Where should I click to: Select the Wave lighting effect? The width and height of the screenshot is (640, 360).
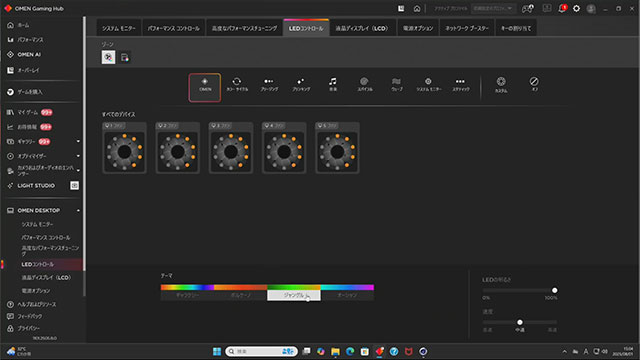pyautogui.click(x=396, y=84)
